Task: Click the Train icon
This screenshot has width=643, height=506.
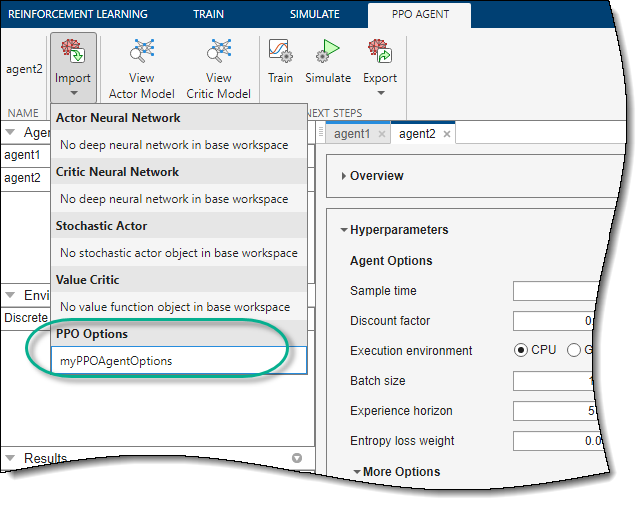Action: coord(280,53)
